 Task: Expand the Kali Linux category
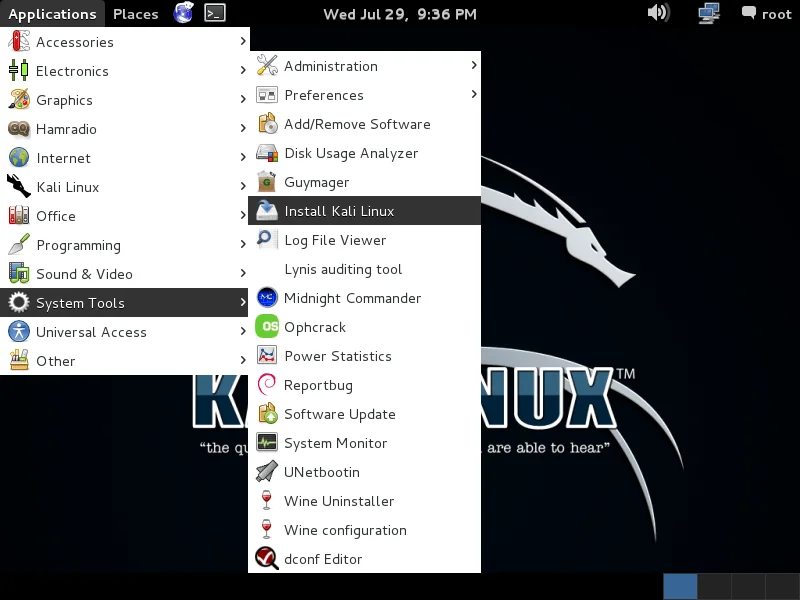click(70, 187)
